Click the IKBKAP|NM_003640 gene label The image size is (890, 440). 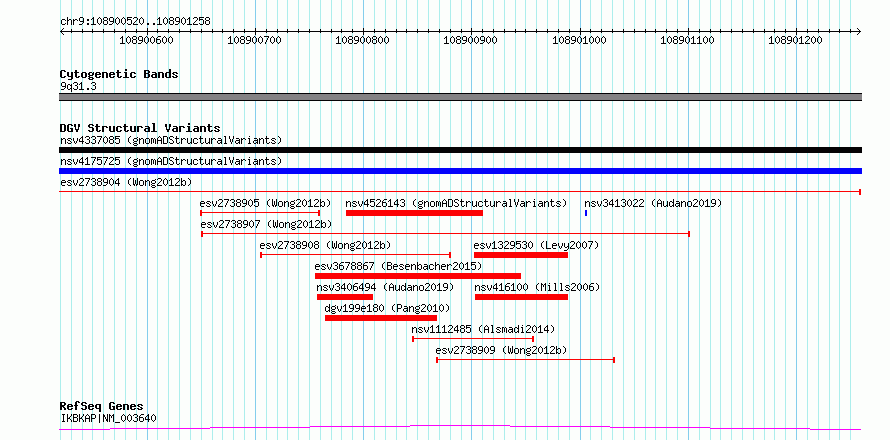(x=108, y=419)
